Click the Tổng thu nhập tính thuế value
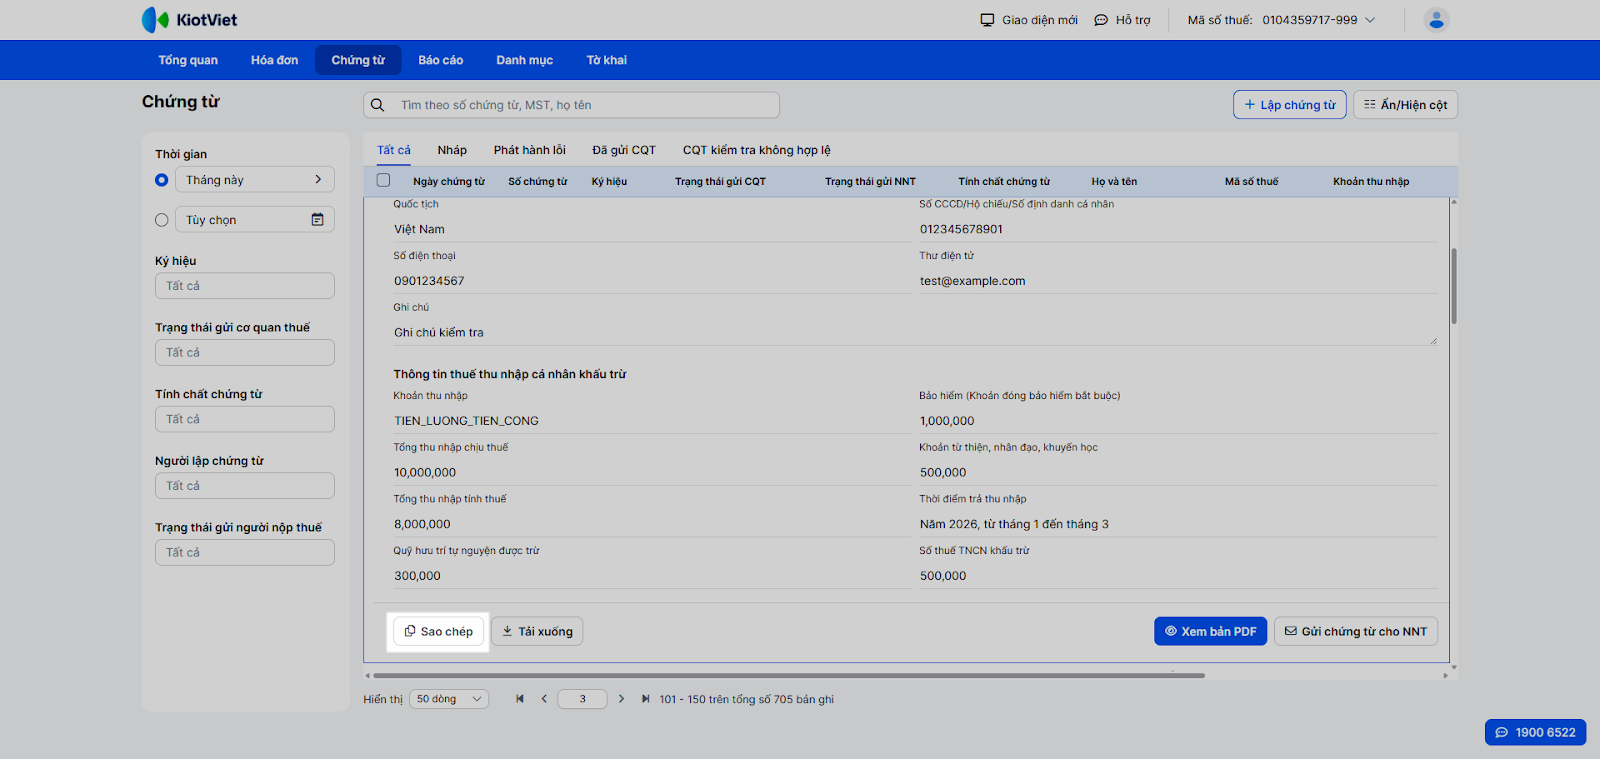Screen dimensions: 1600x759 coord(652,524)
